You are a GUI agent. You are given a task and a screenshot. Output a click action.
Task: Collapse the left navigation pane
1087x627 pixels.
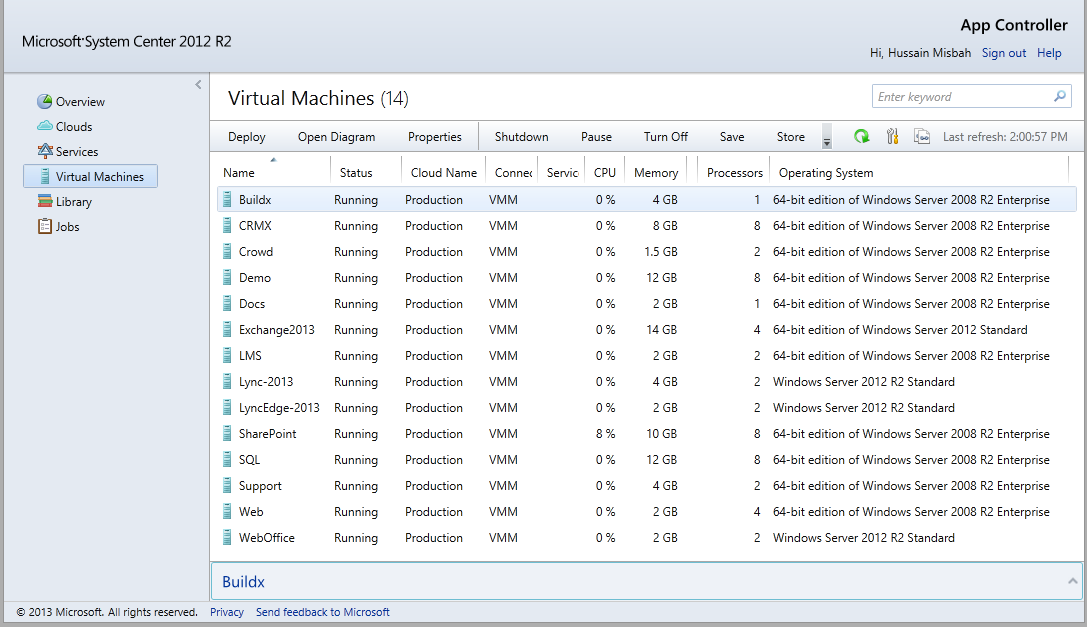[198, 85]
